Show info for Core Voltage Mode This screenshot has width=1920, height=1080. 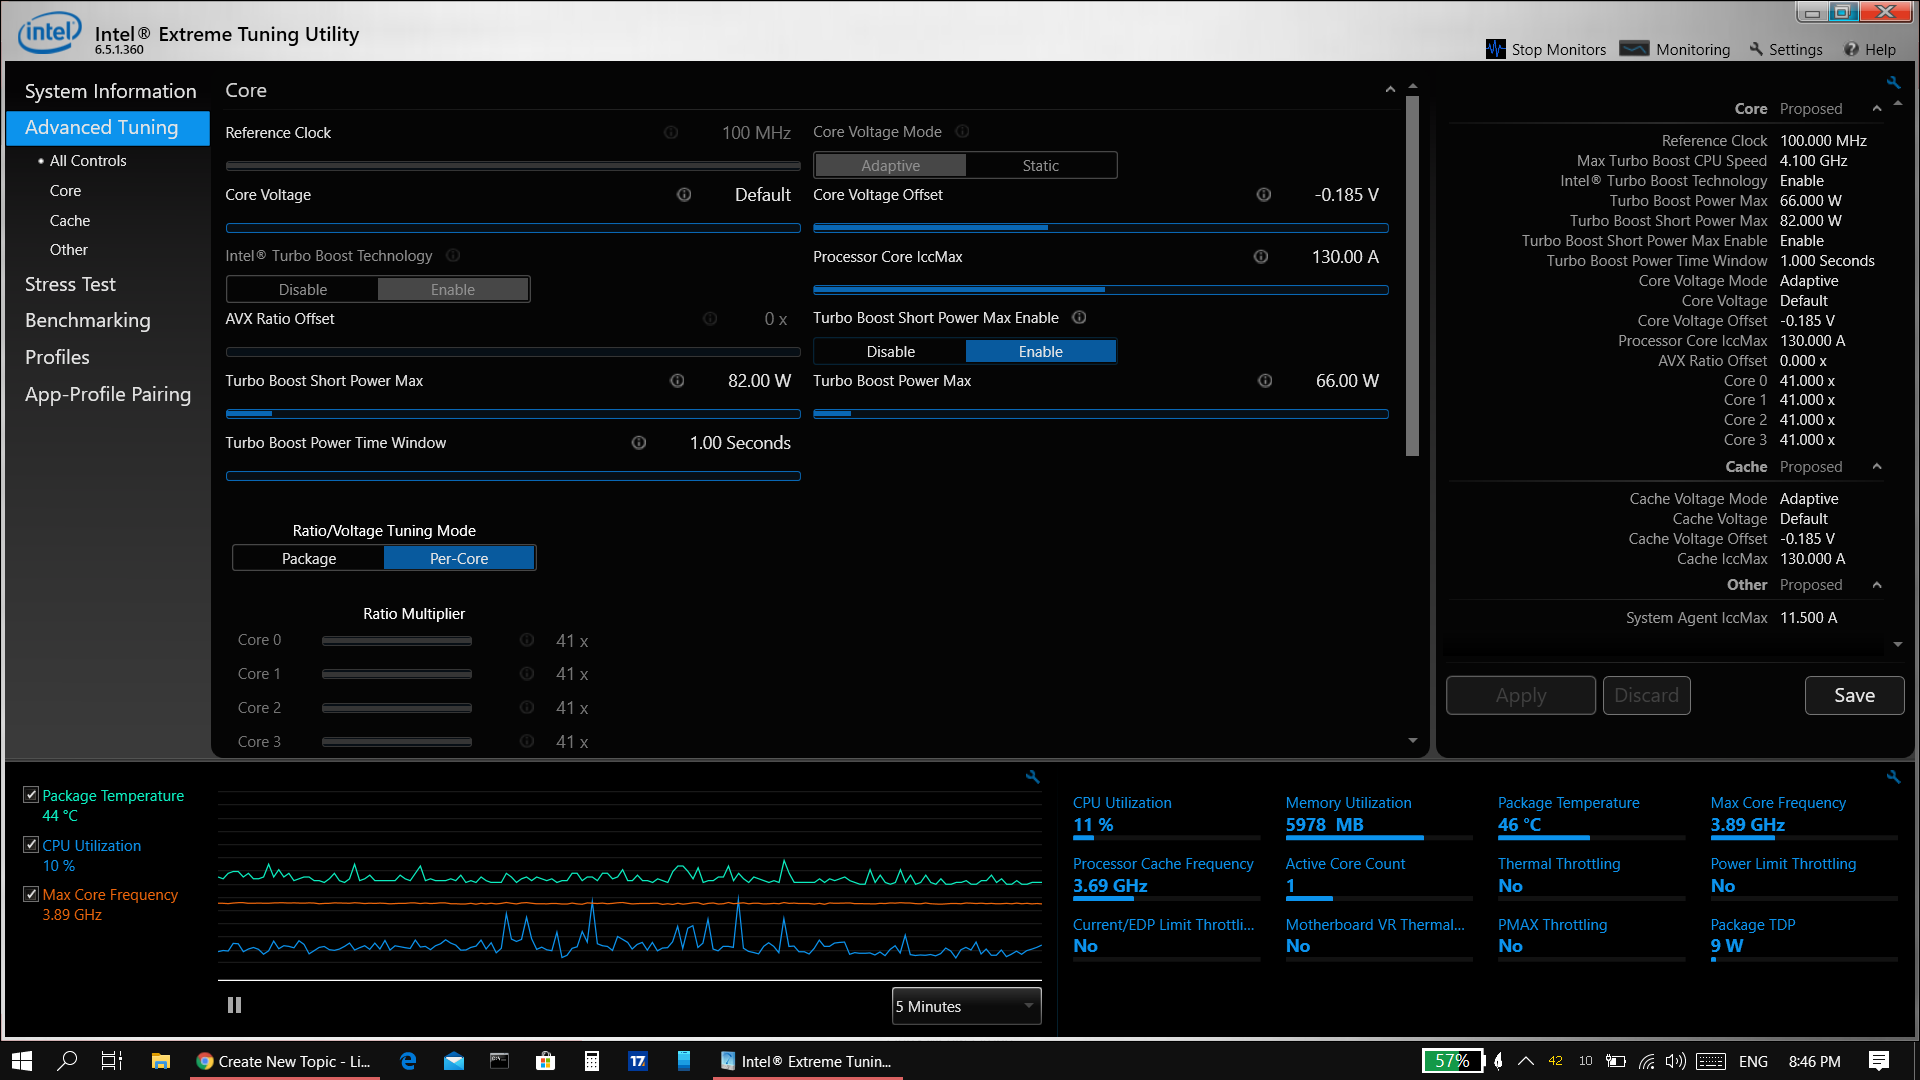point(962,131)
